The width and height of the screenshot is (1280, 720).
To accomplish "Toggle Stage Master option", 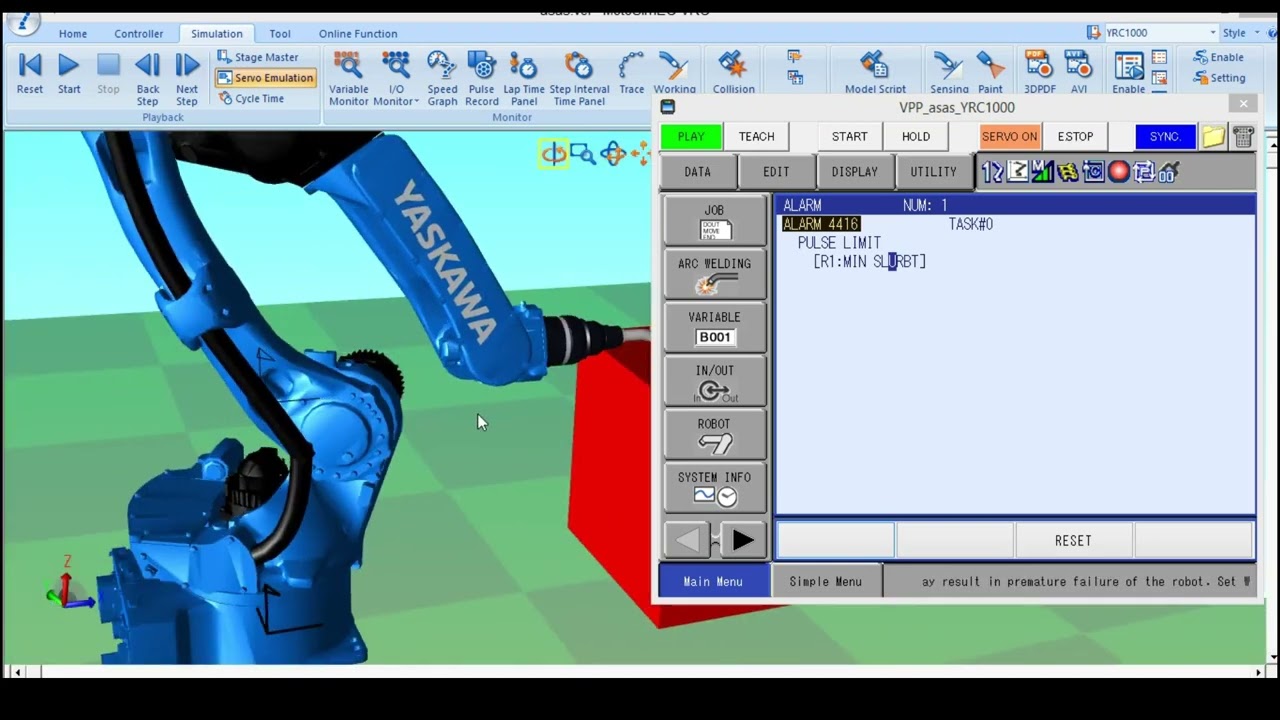I will tap(257, 57).
